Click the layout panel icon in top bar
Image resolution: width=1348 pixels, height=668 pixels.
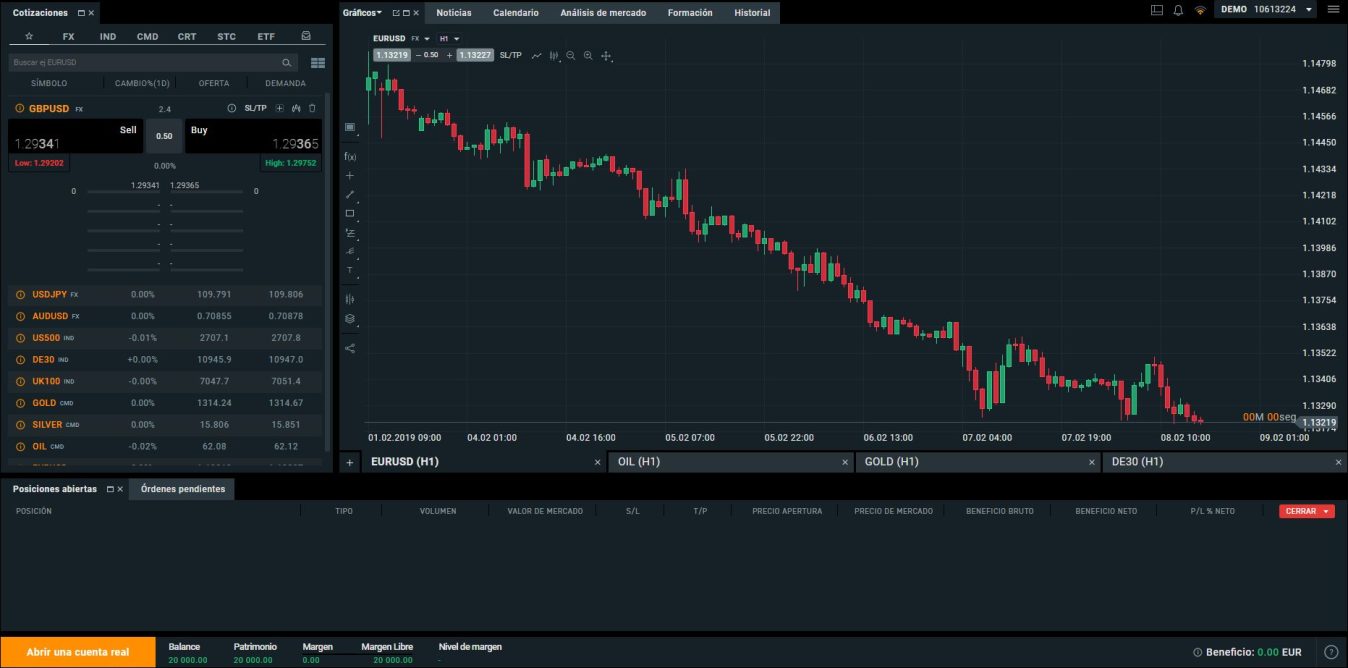1157,10
